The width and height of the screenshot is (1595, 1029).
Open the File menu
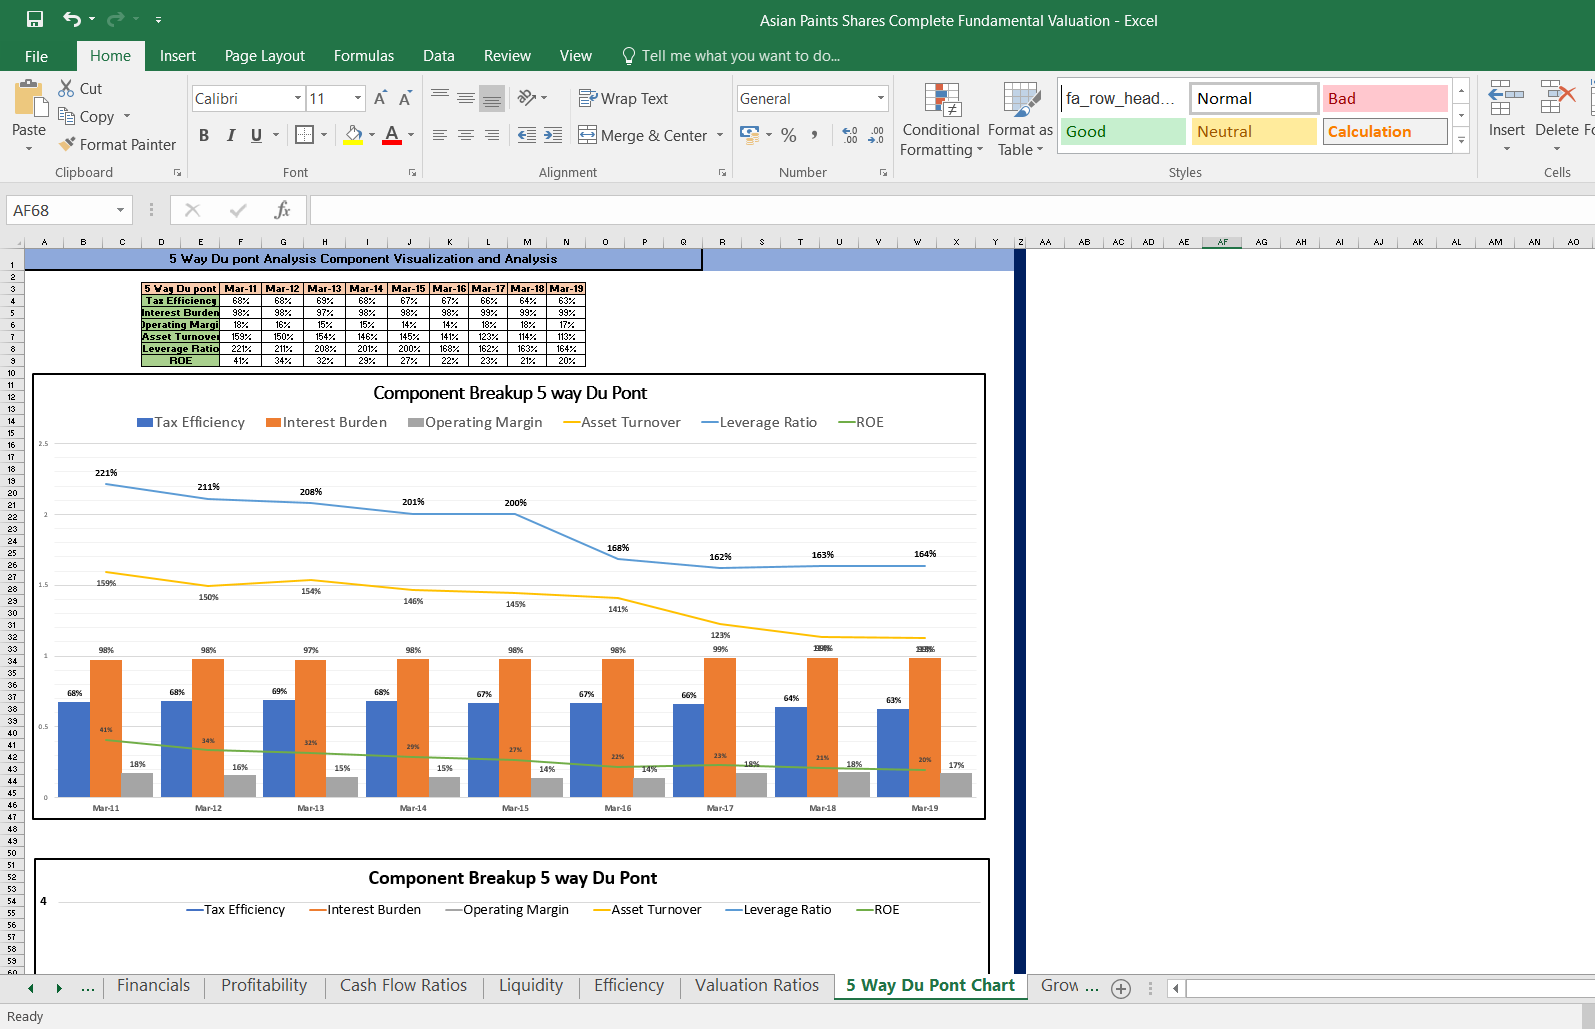(36, 56)
